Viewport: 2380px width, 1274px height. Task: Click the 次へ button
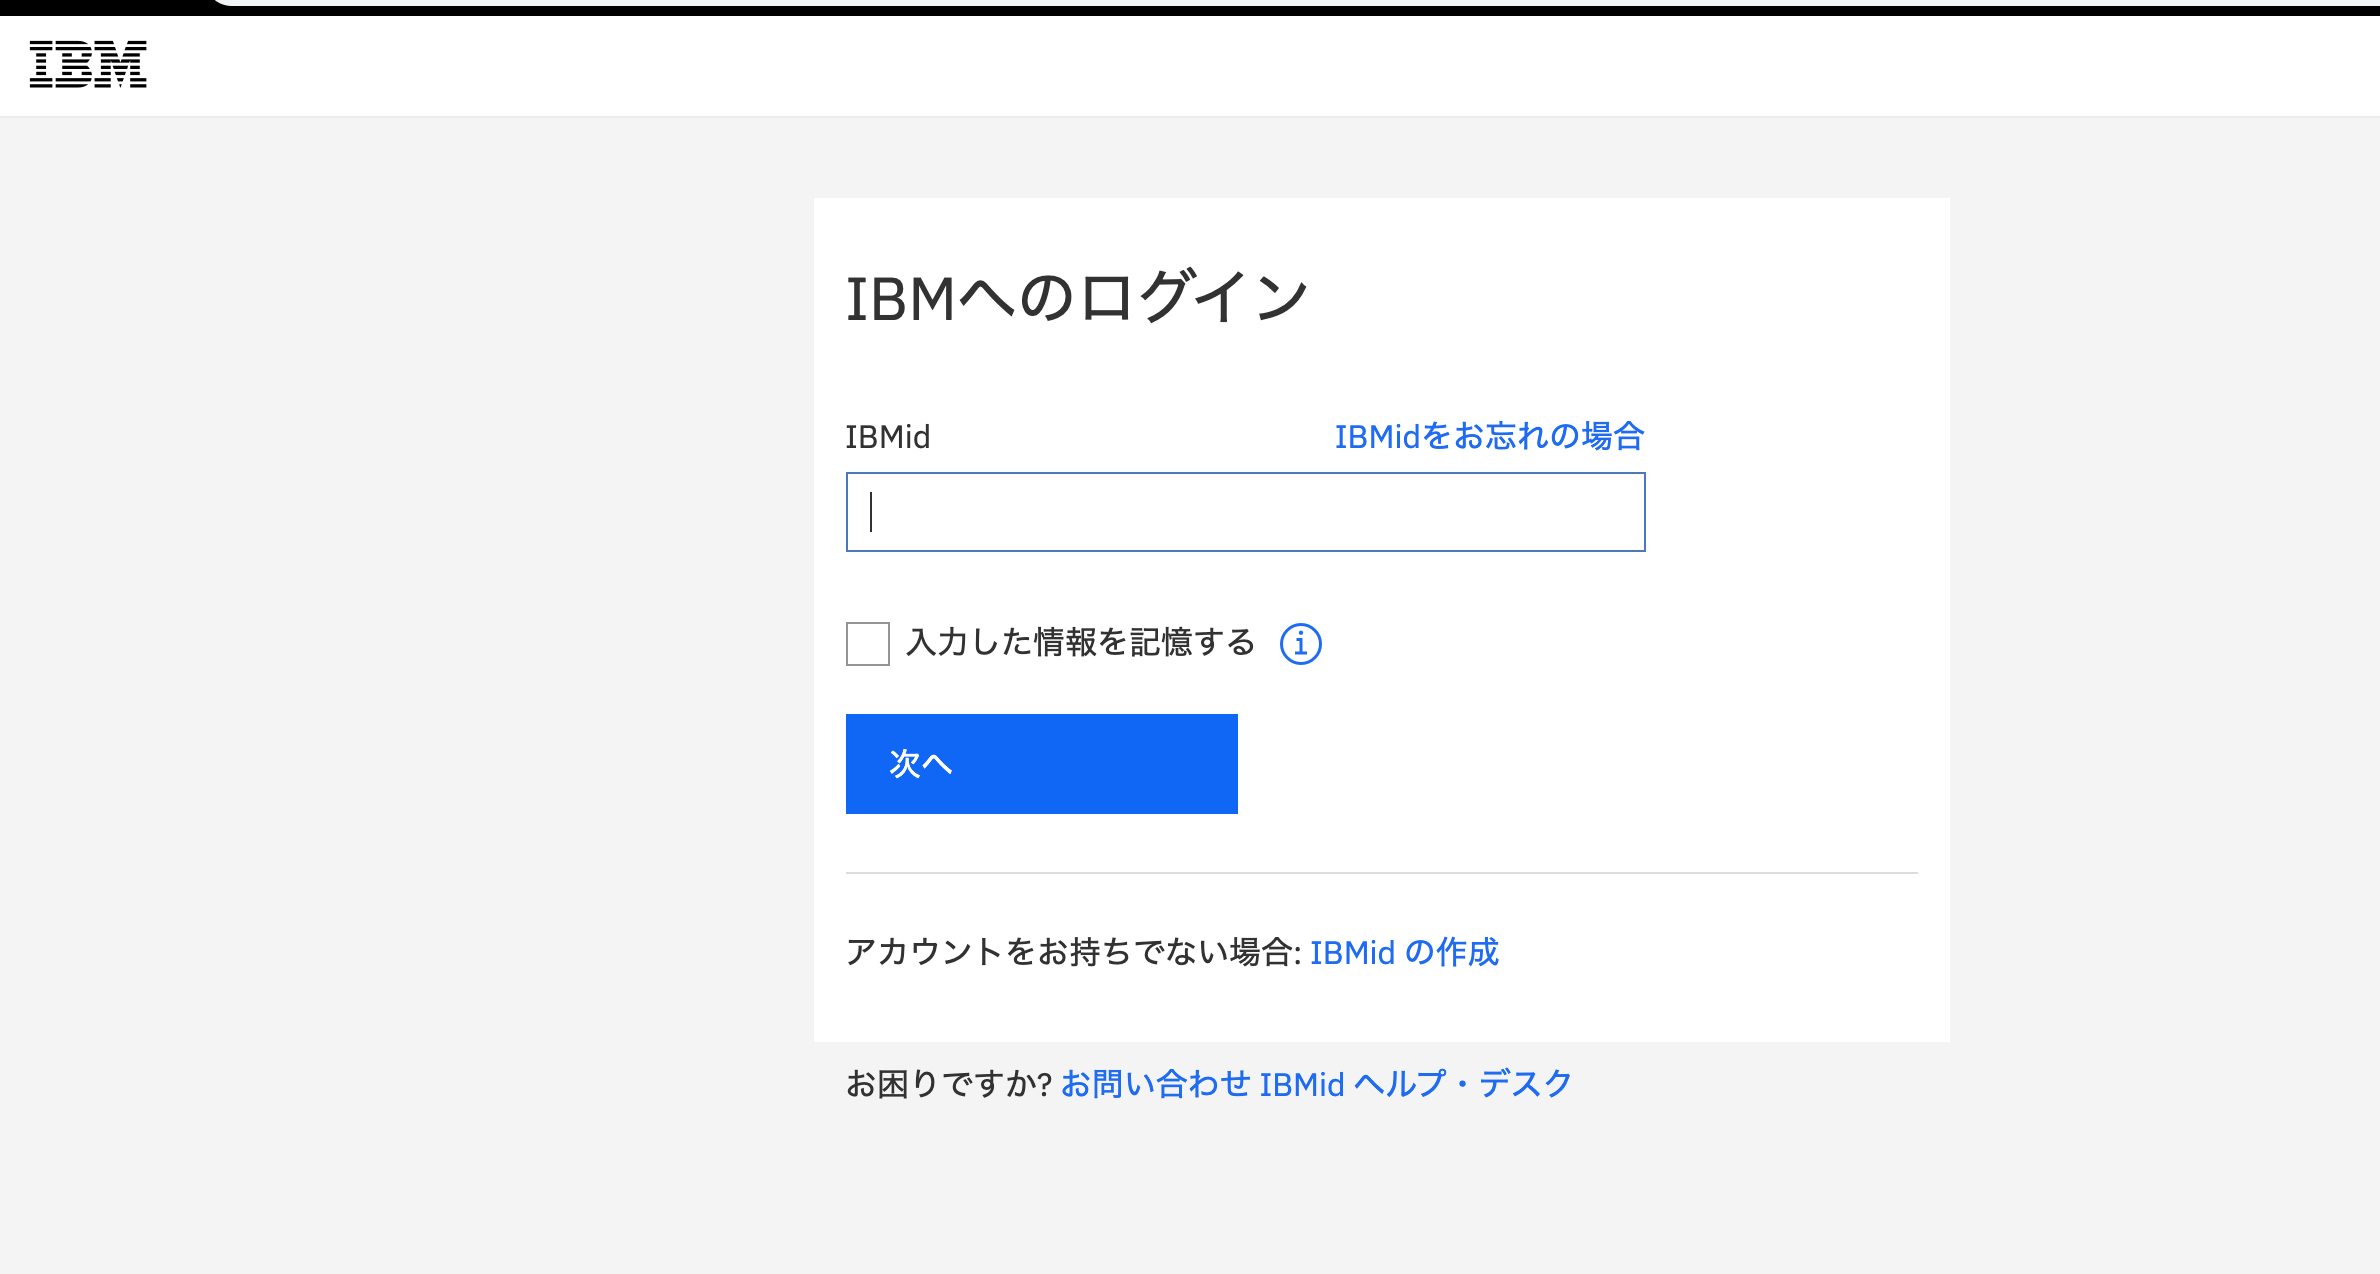(1041, 764)
